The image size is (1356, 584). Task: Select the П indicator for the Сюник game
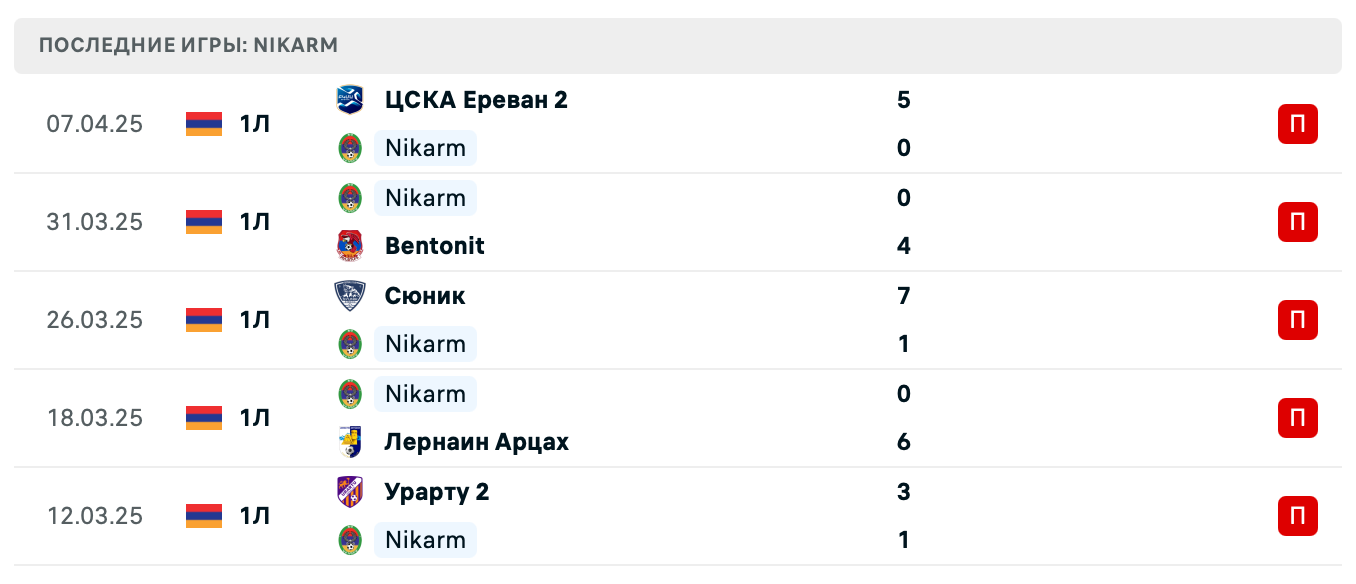pyautogui.click(x=1297, y=319)
